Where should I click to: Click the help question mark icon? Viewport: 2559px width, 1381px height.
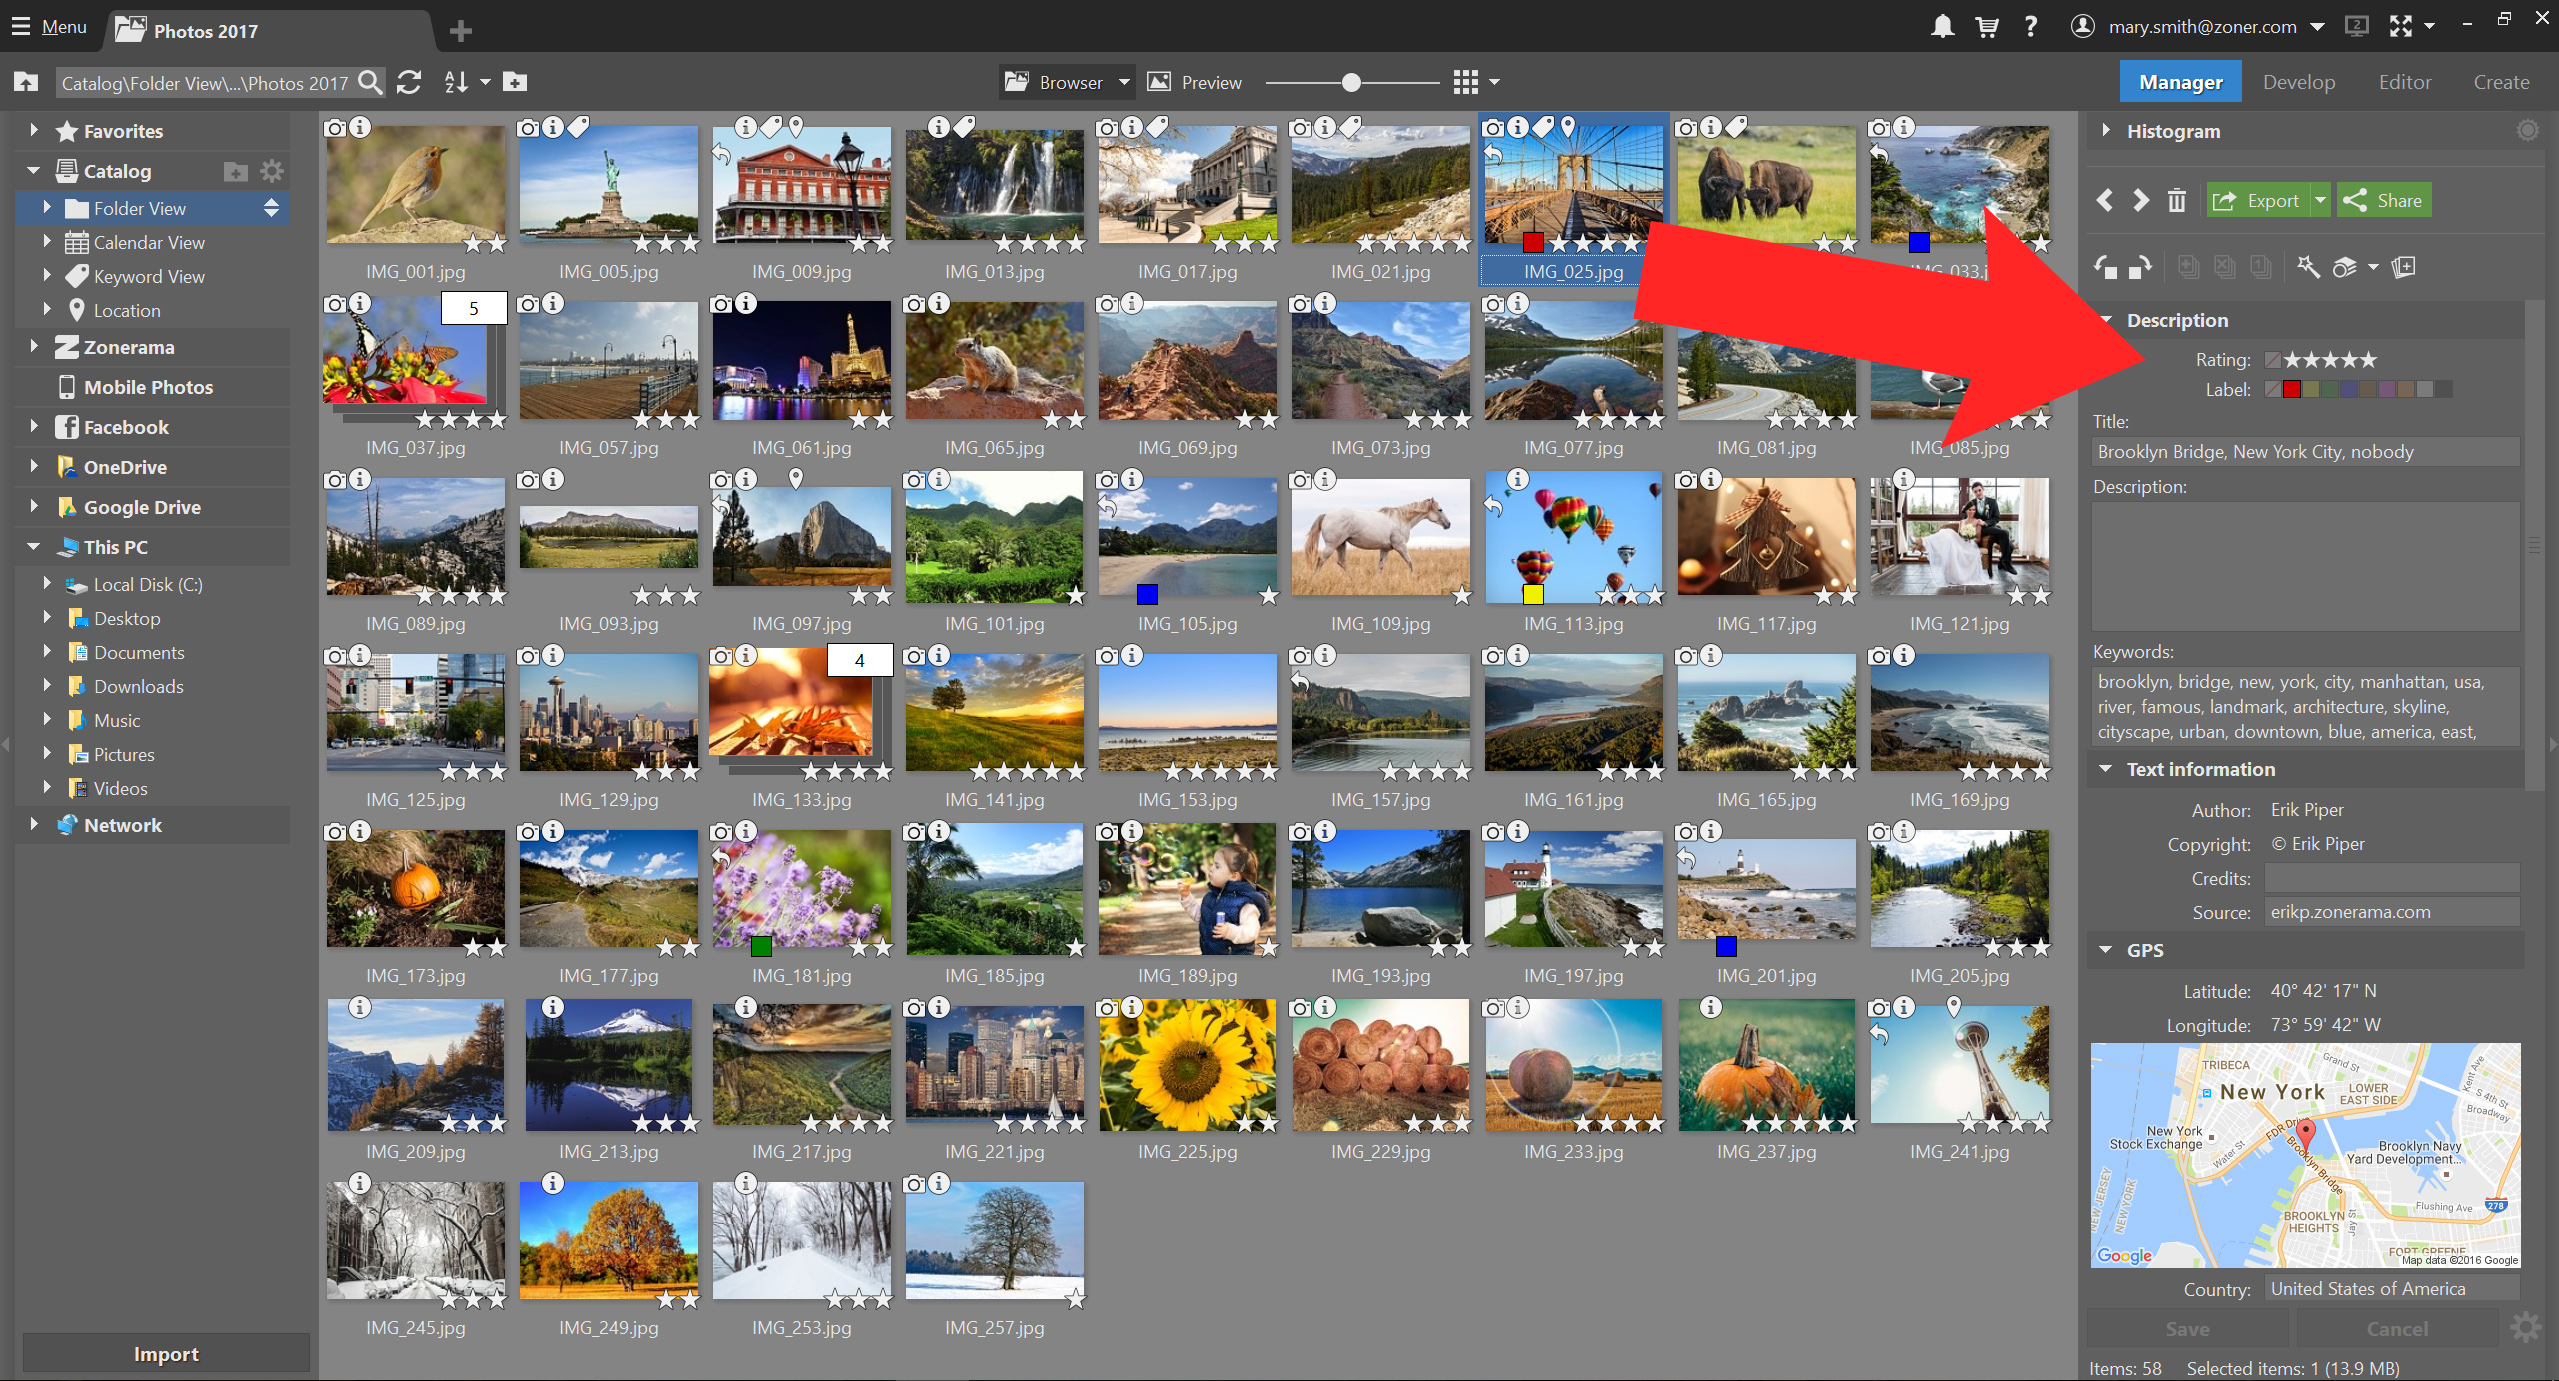pos(2030,26)
